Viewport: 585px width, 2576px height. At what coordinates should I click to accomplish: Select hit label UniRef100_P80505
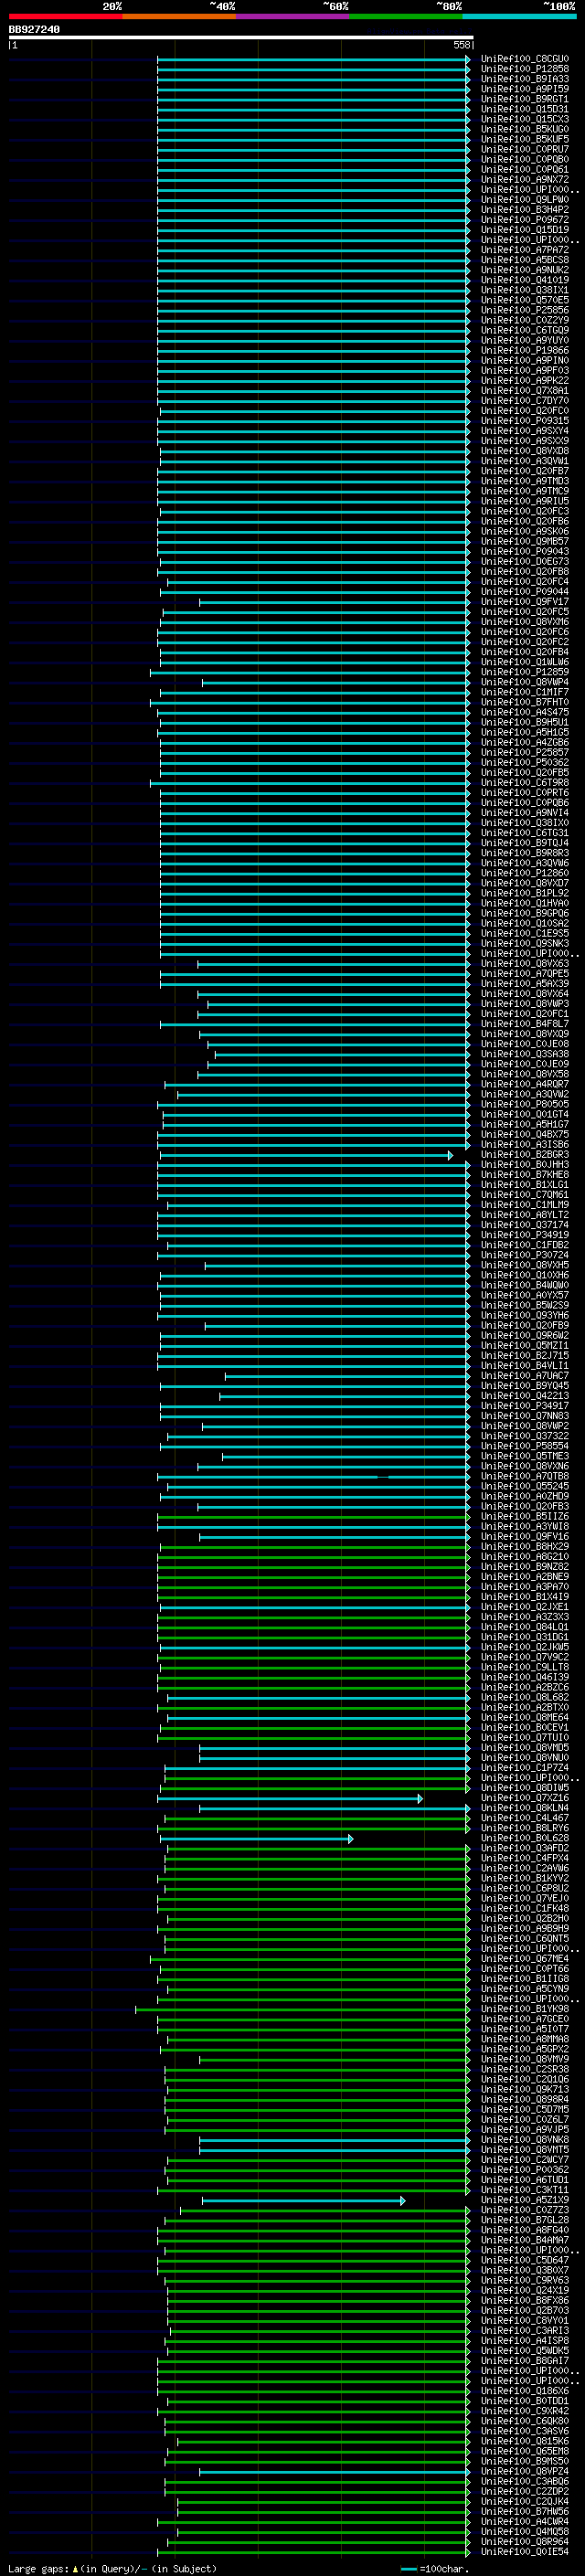pyautogui.click(x=525, y=1104)
